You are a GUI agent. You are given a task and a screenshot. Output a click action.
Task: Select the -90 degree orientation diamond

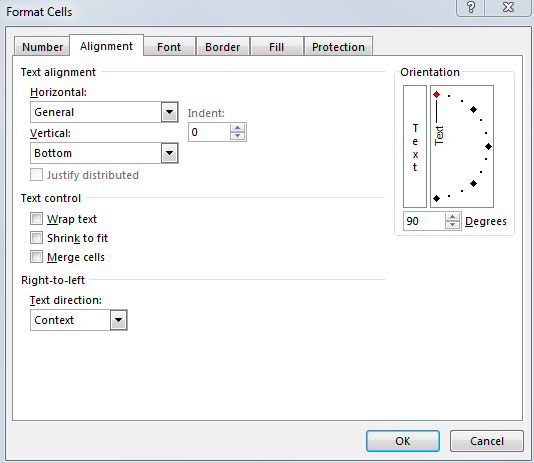437,198
